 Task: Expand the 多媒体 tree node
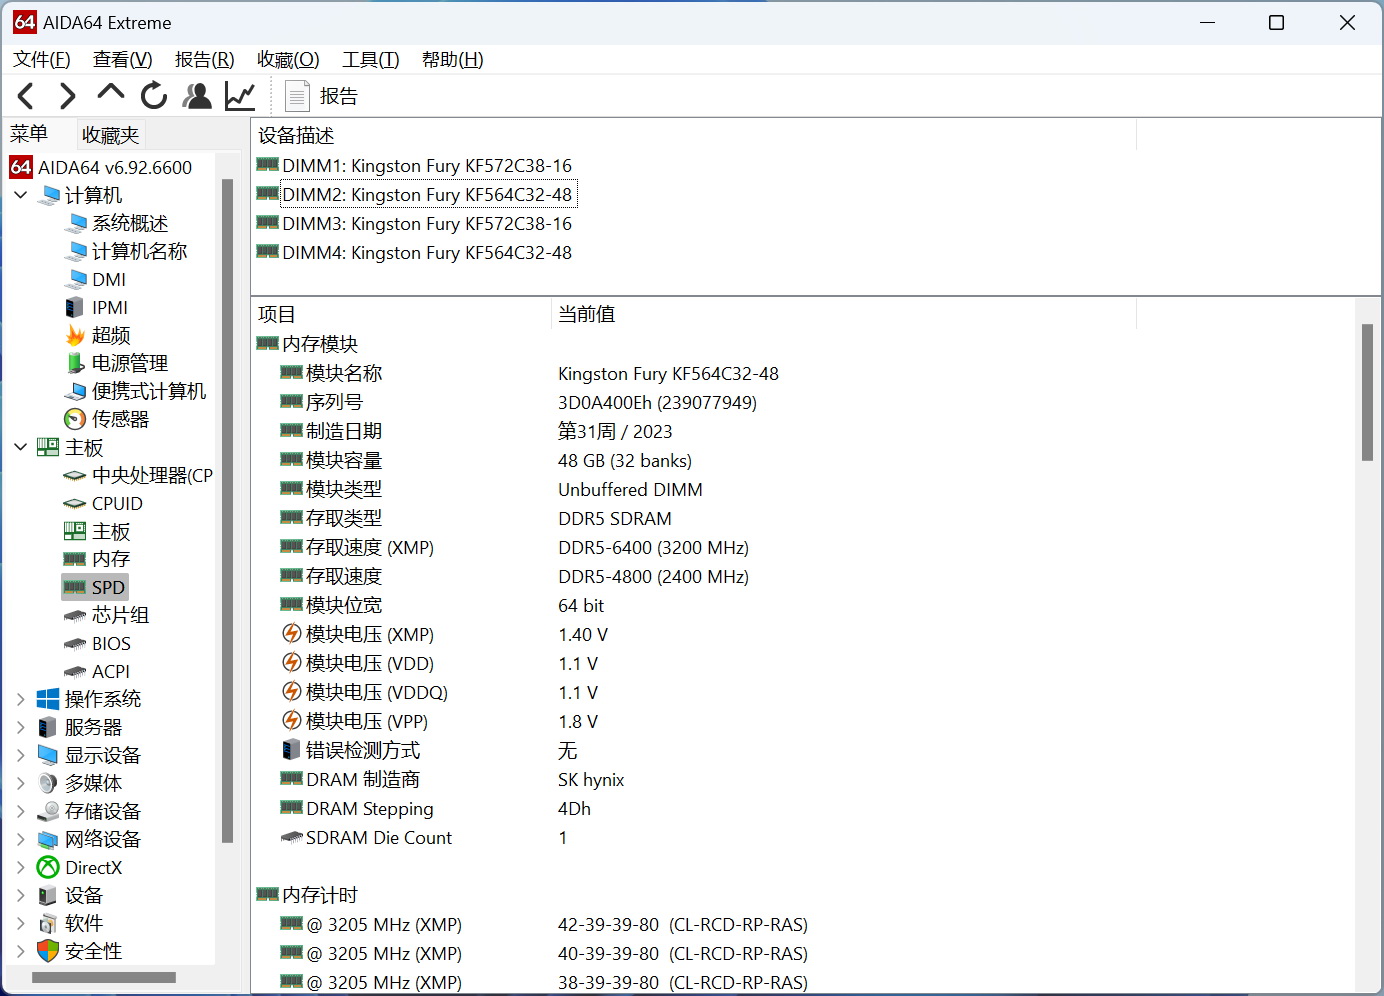click(x=21, y=783)
